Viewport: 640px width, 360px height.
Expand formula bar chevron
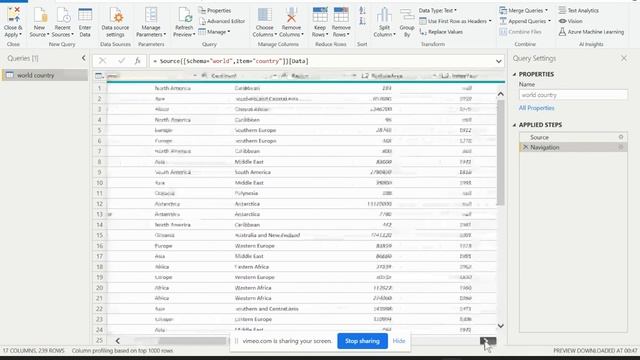point(499,61)
